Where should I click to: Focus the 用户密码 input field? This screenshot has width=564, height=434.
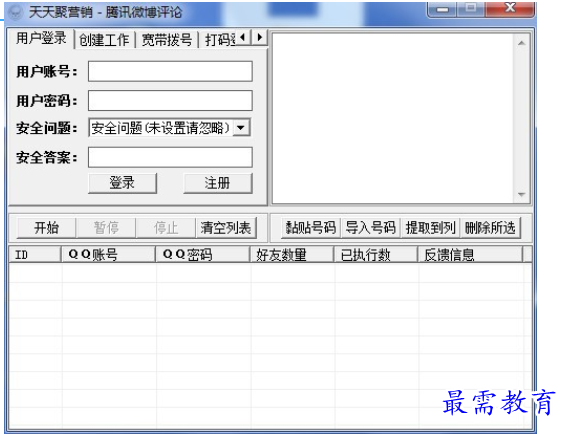pos(170,100)
